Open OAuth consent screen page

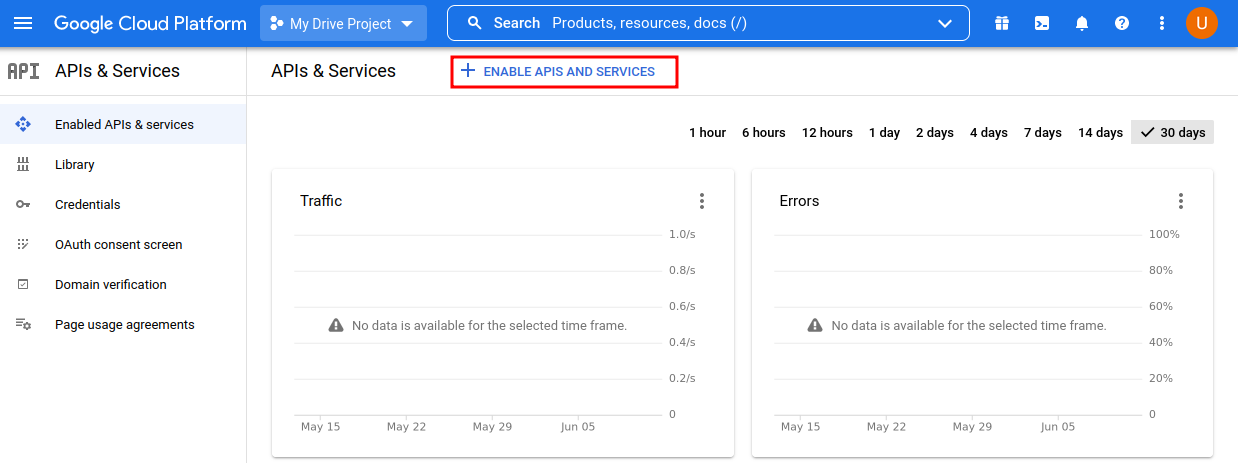(x=123, y=244)
